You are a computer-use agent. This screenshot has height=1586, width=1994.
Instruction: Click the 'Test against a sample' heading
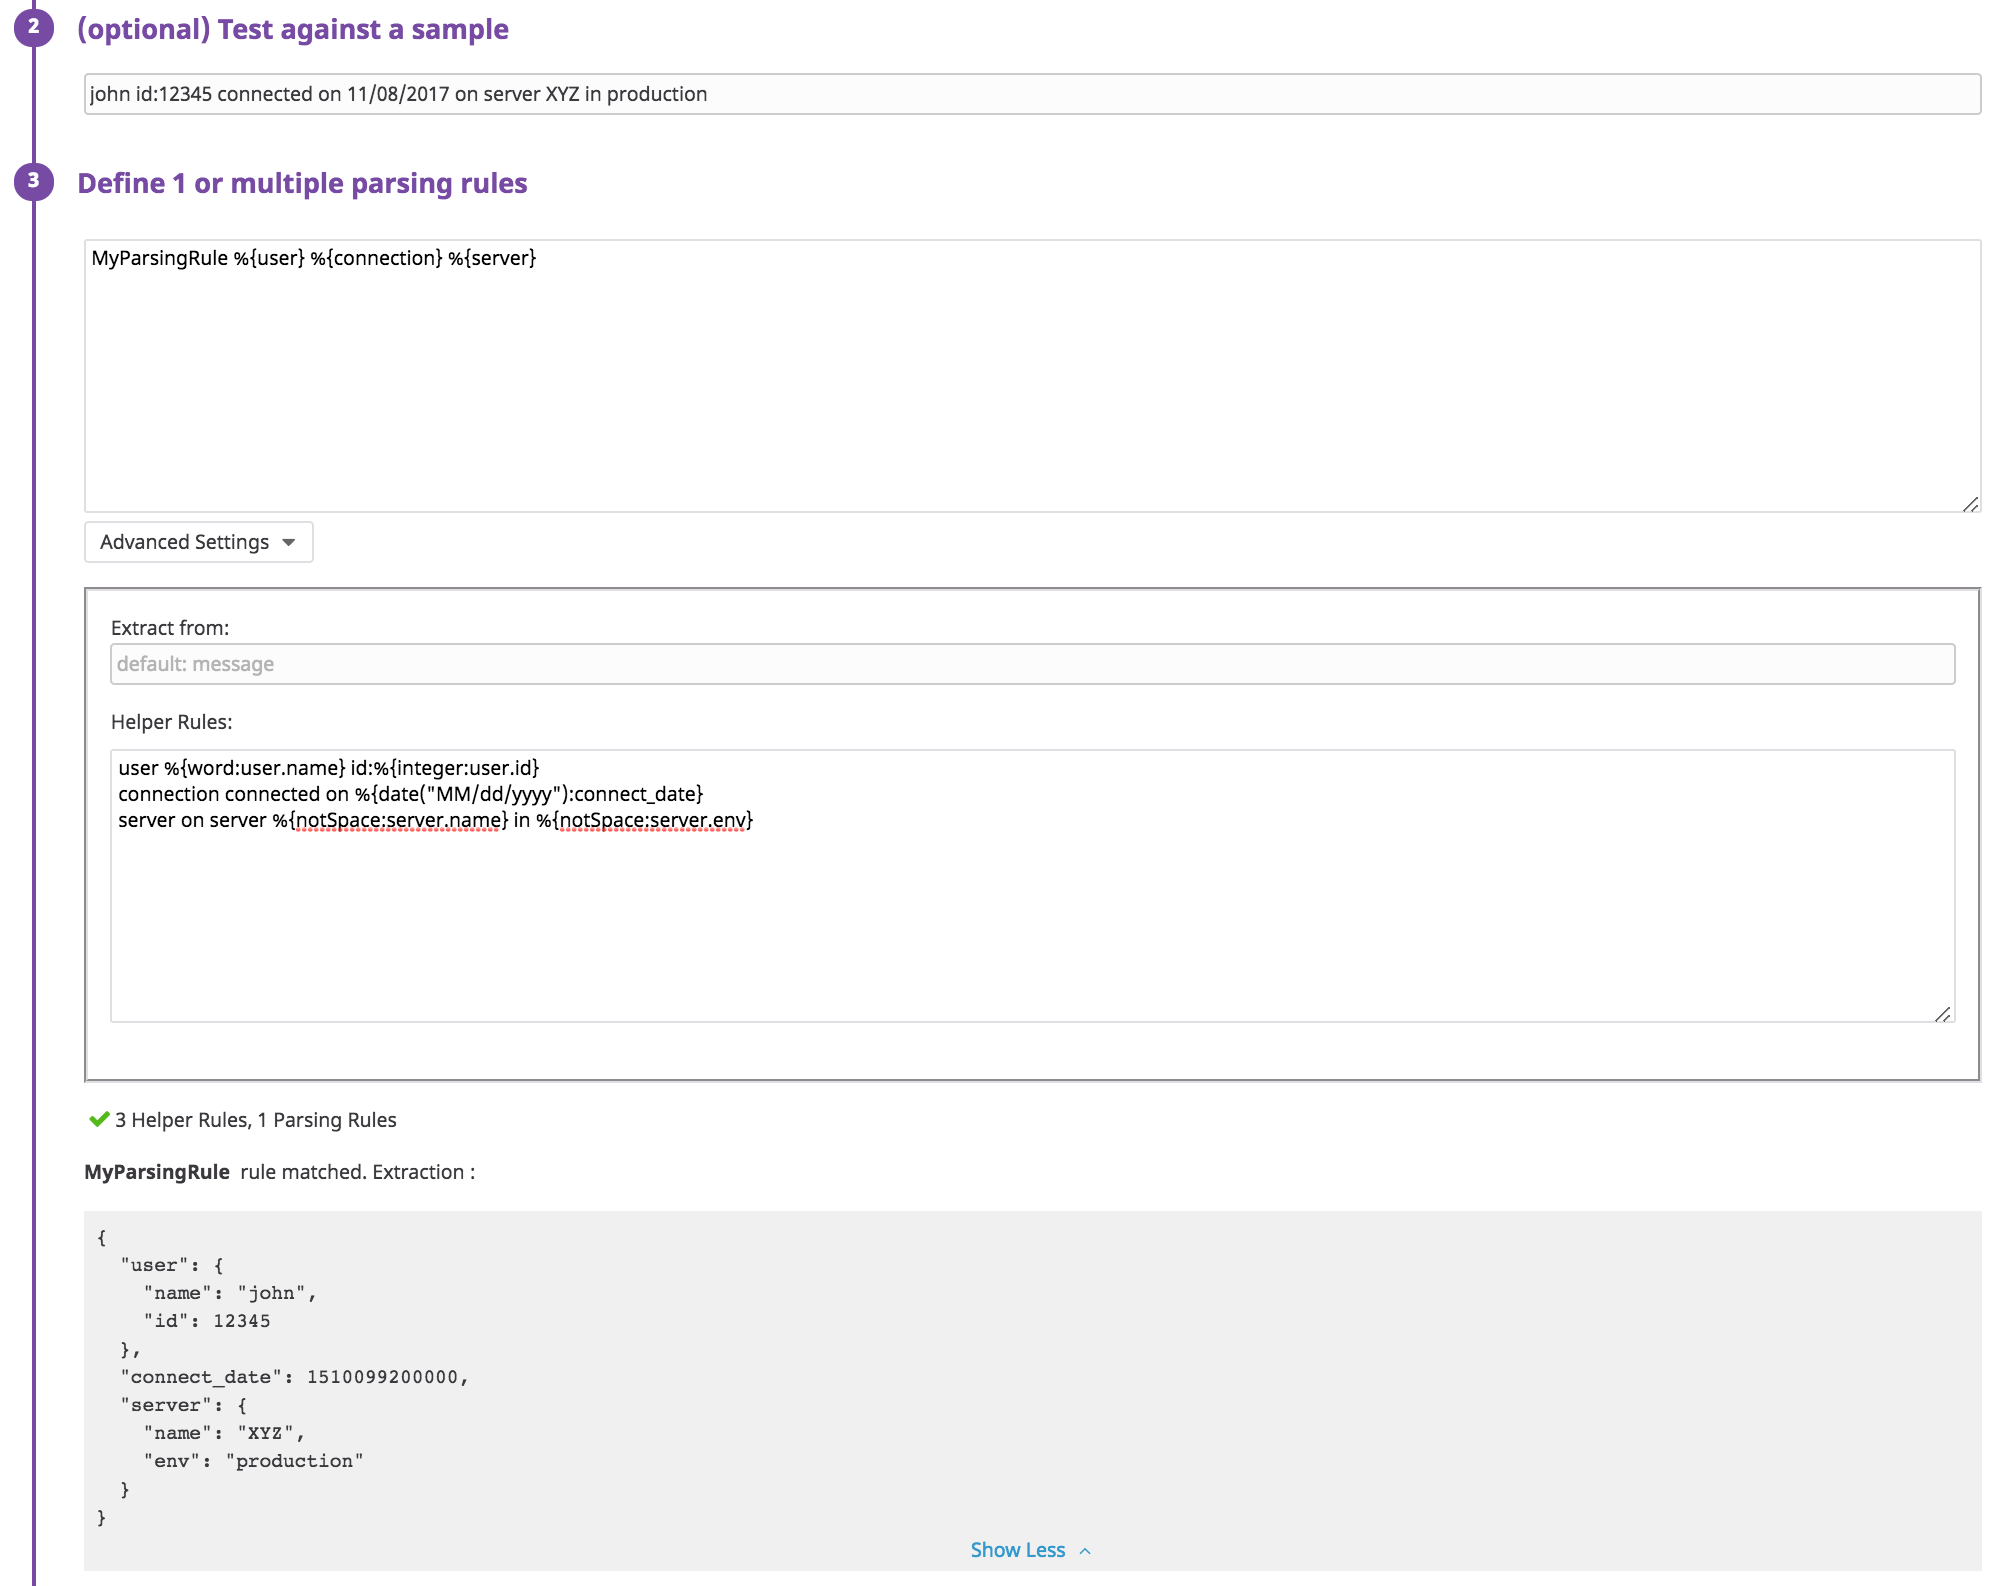pos(292,29)
